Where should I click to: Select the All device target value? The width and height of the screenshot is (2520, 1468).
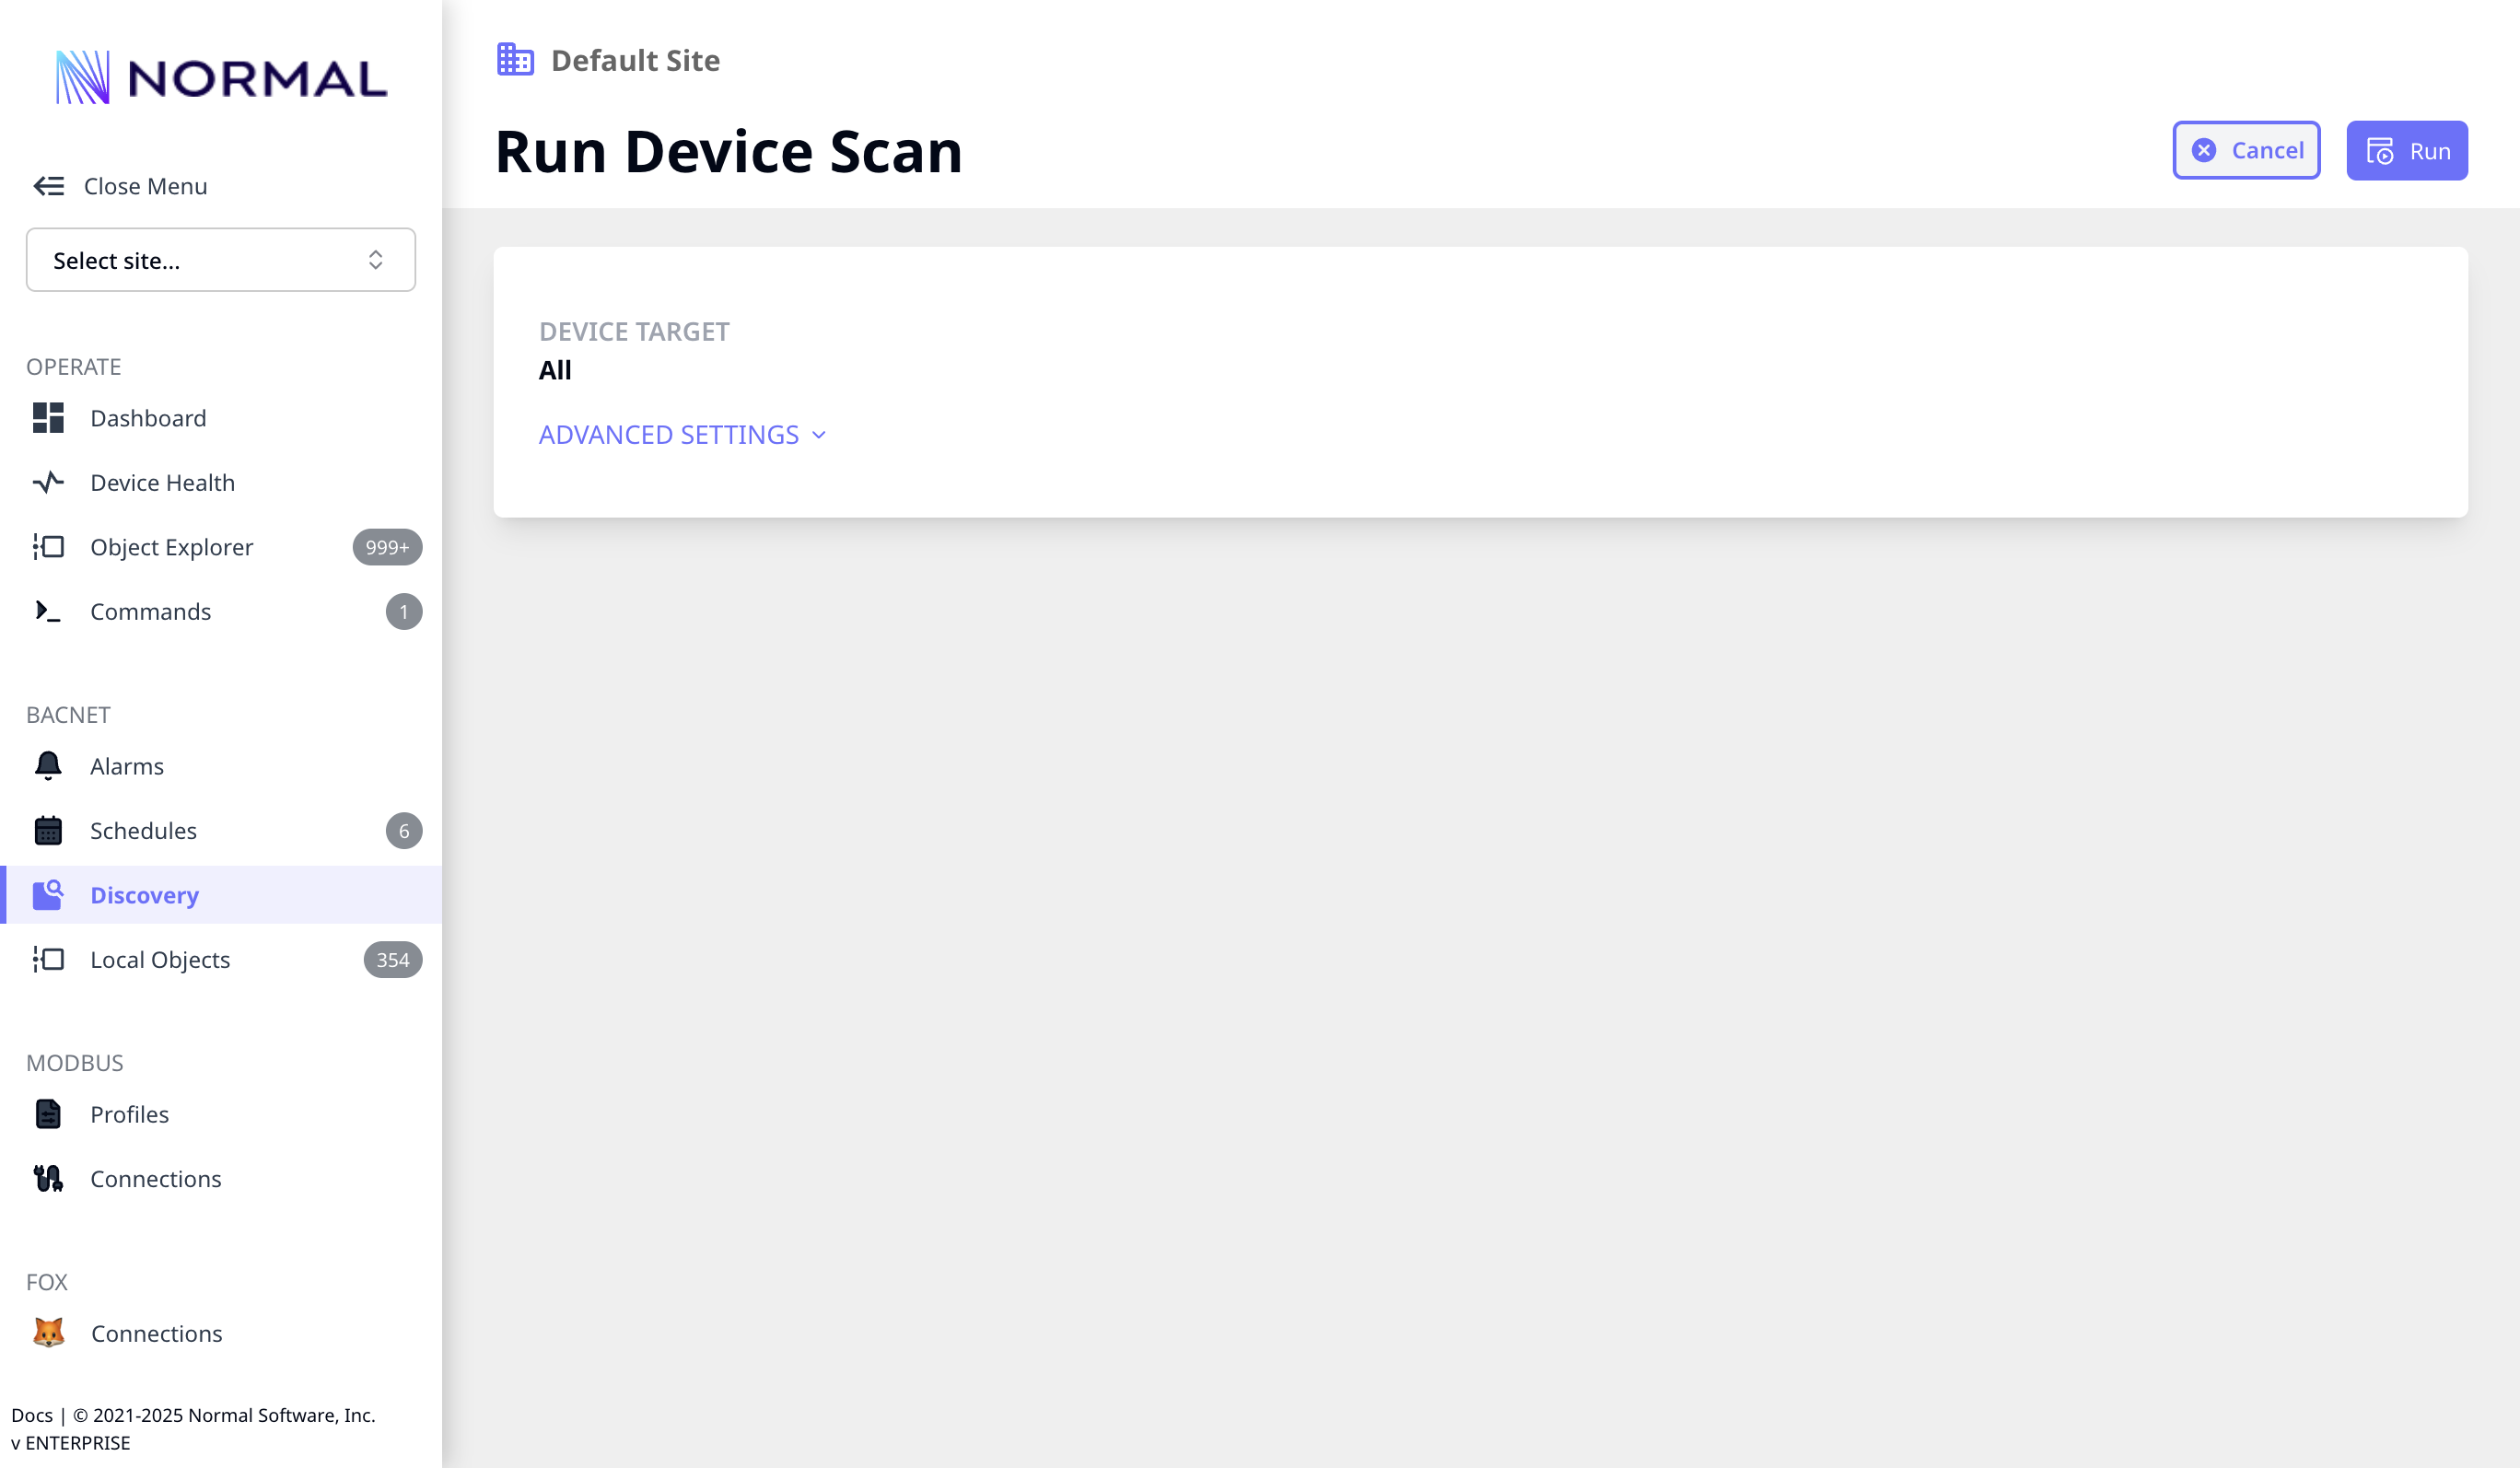pos(555,369)
